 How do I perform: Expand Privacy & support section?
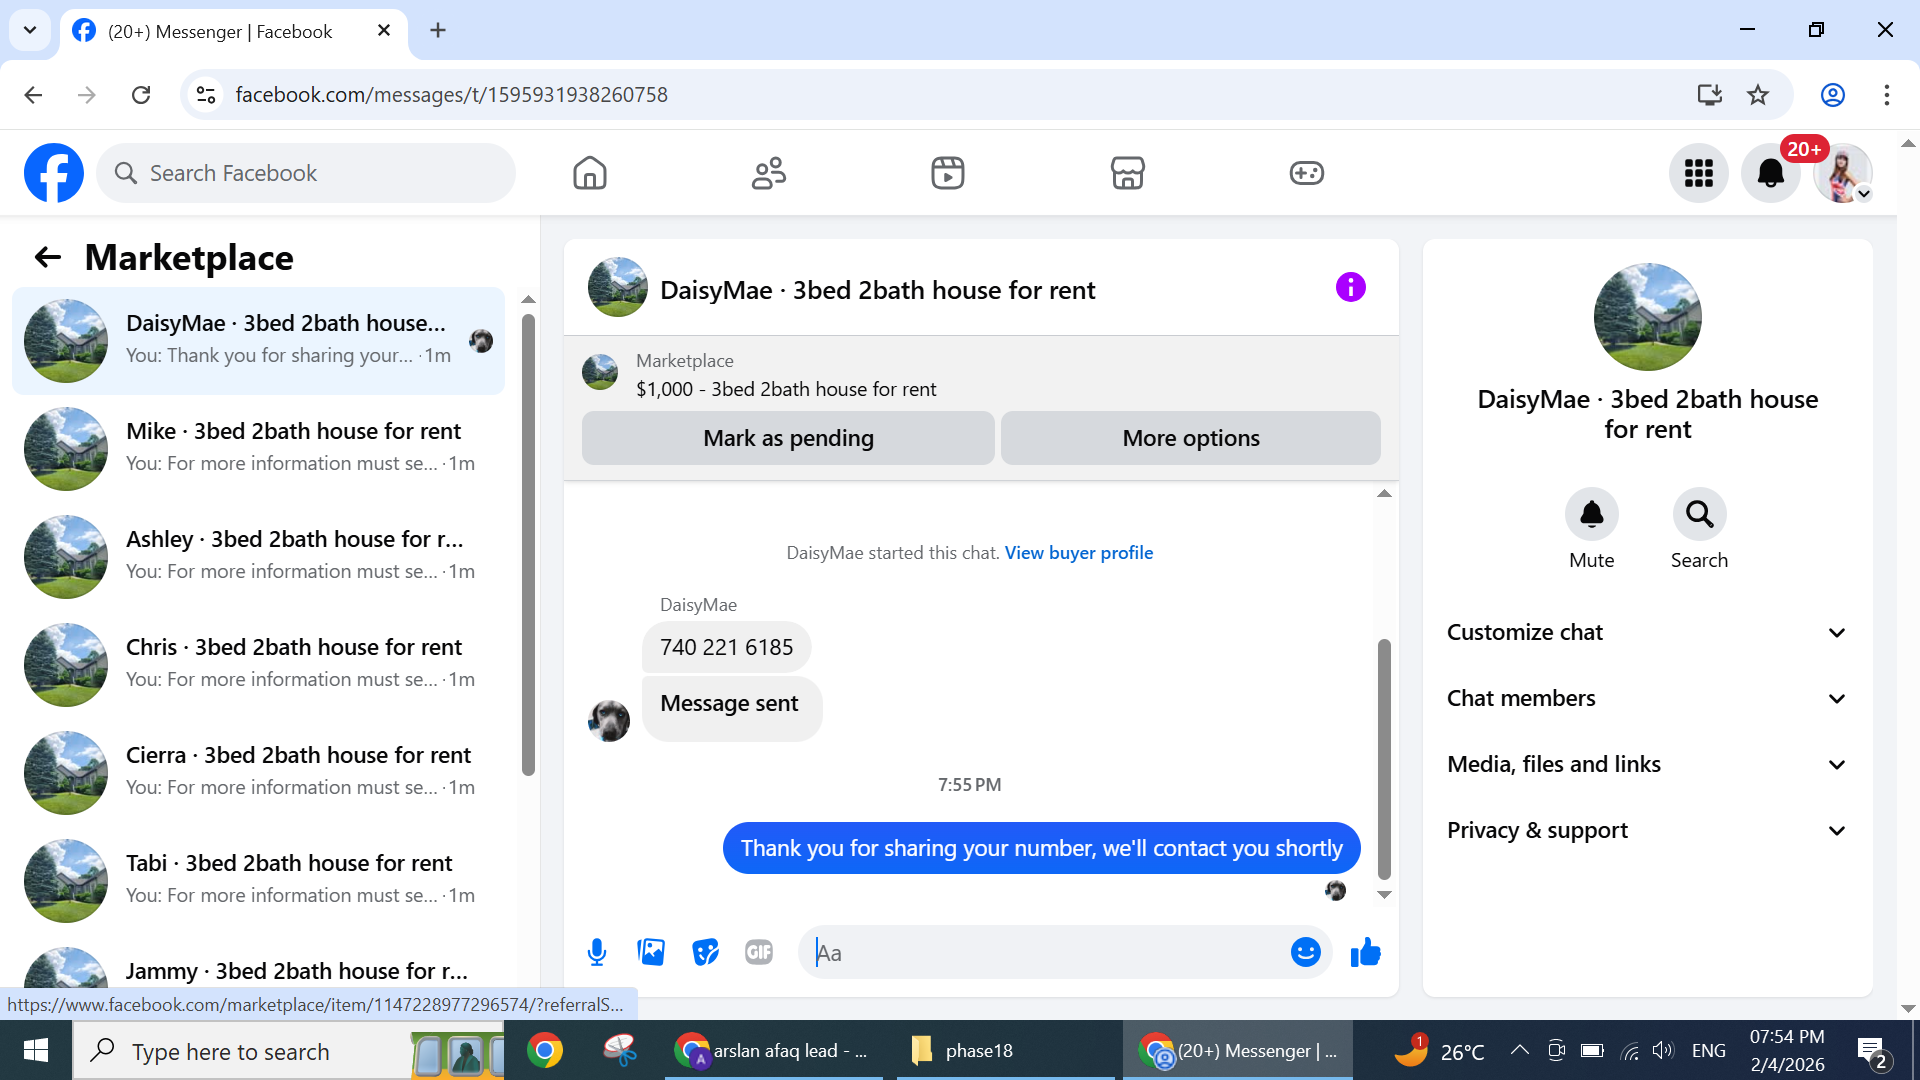point(1646,830)
